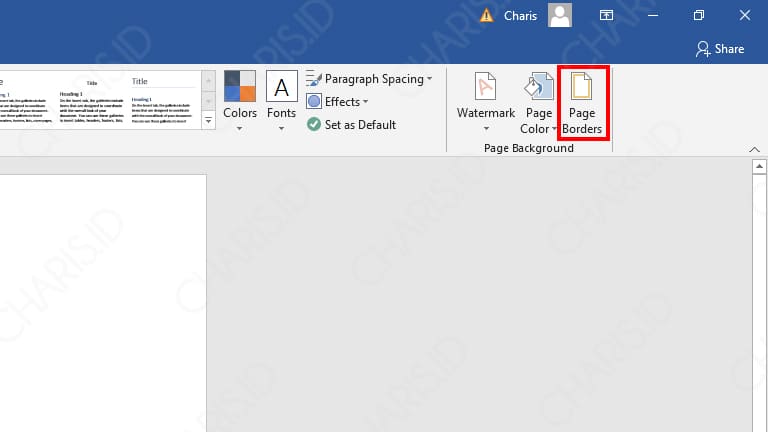Open Paragraph Spacing options
The image size is (768, 432).
(x=369, y=79)
